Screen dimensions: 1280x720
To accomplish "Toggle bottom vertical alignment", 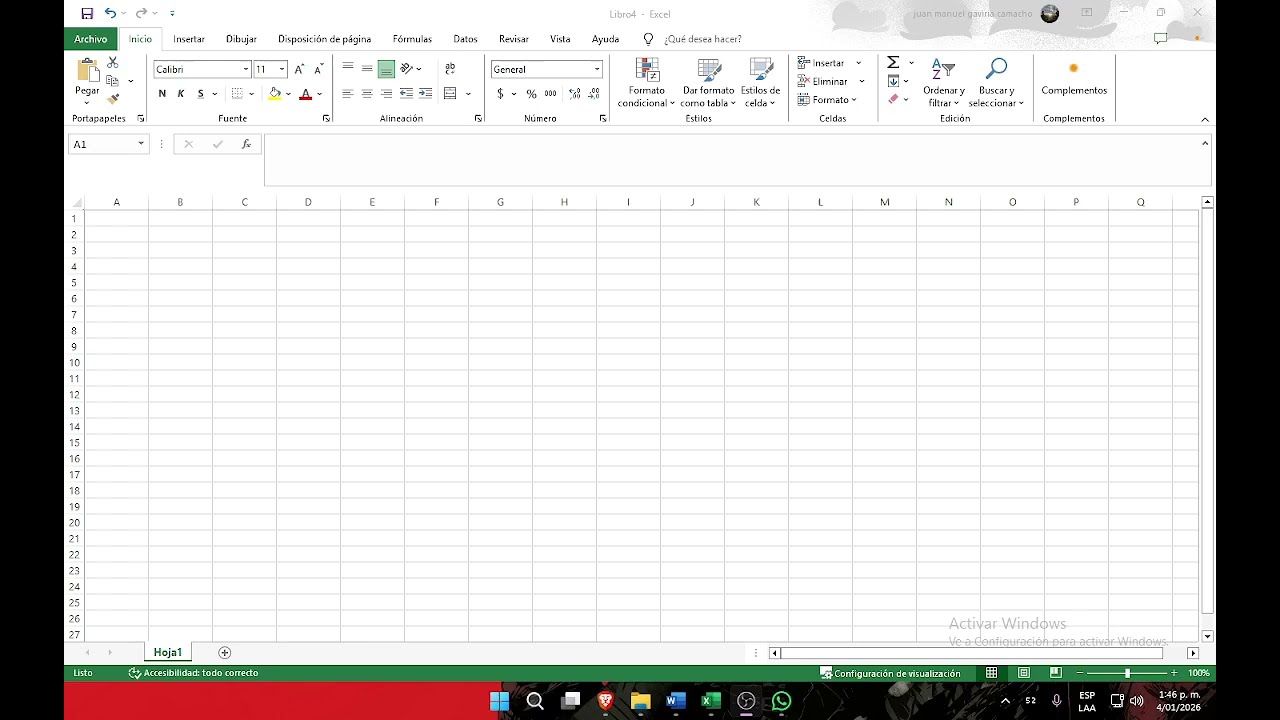I will click(386, 69).
